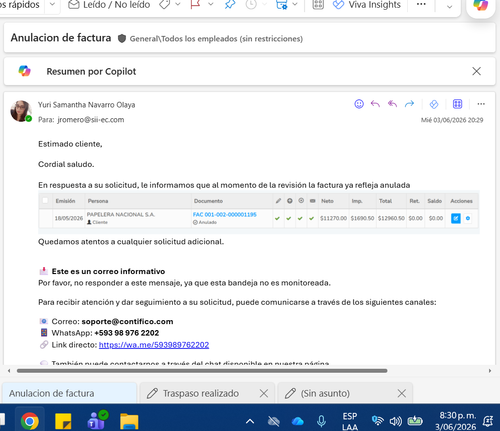This screenshot has width=500, height=431.
Task: Open the volume speaker tray icon
Action: pyautogui.click(x=396, y=421)
